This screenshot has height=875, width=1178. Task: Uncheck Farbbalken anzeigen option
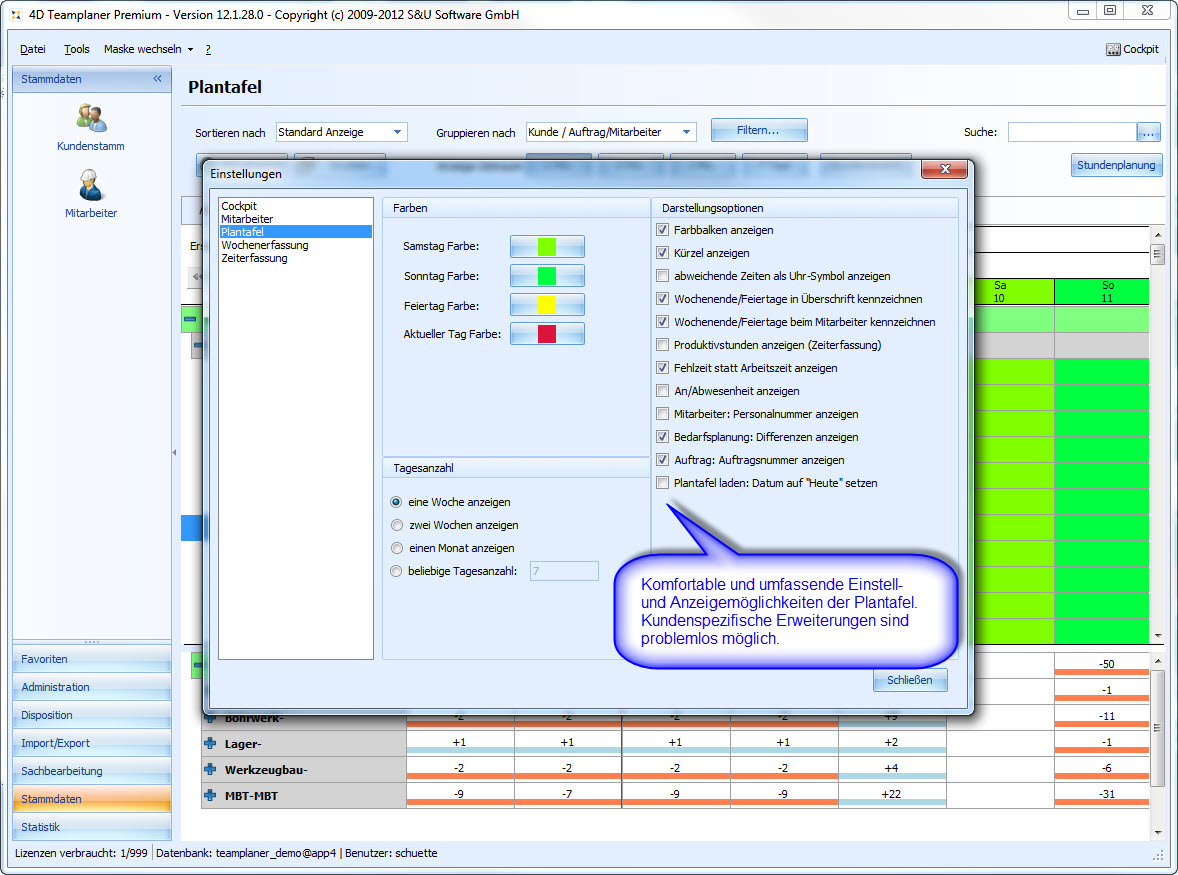click(662, 230)
